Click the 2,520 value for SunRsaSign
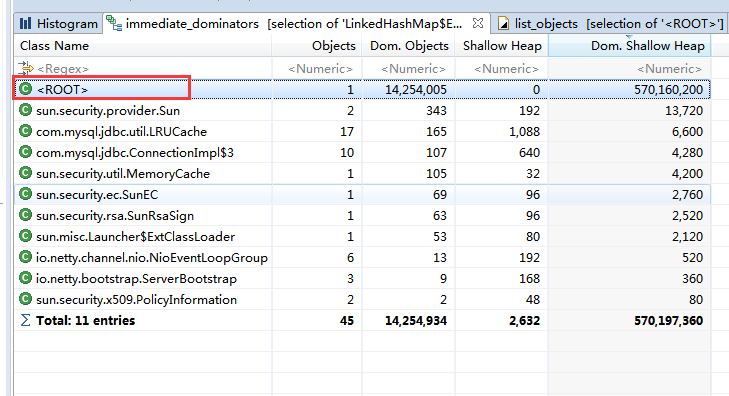 tap(687, 216)
